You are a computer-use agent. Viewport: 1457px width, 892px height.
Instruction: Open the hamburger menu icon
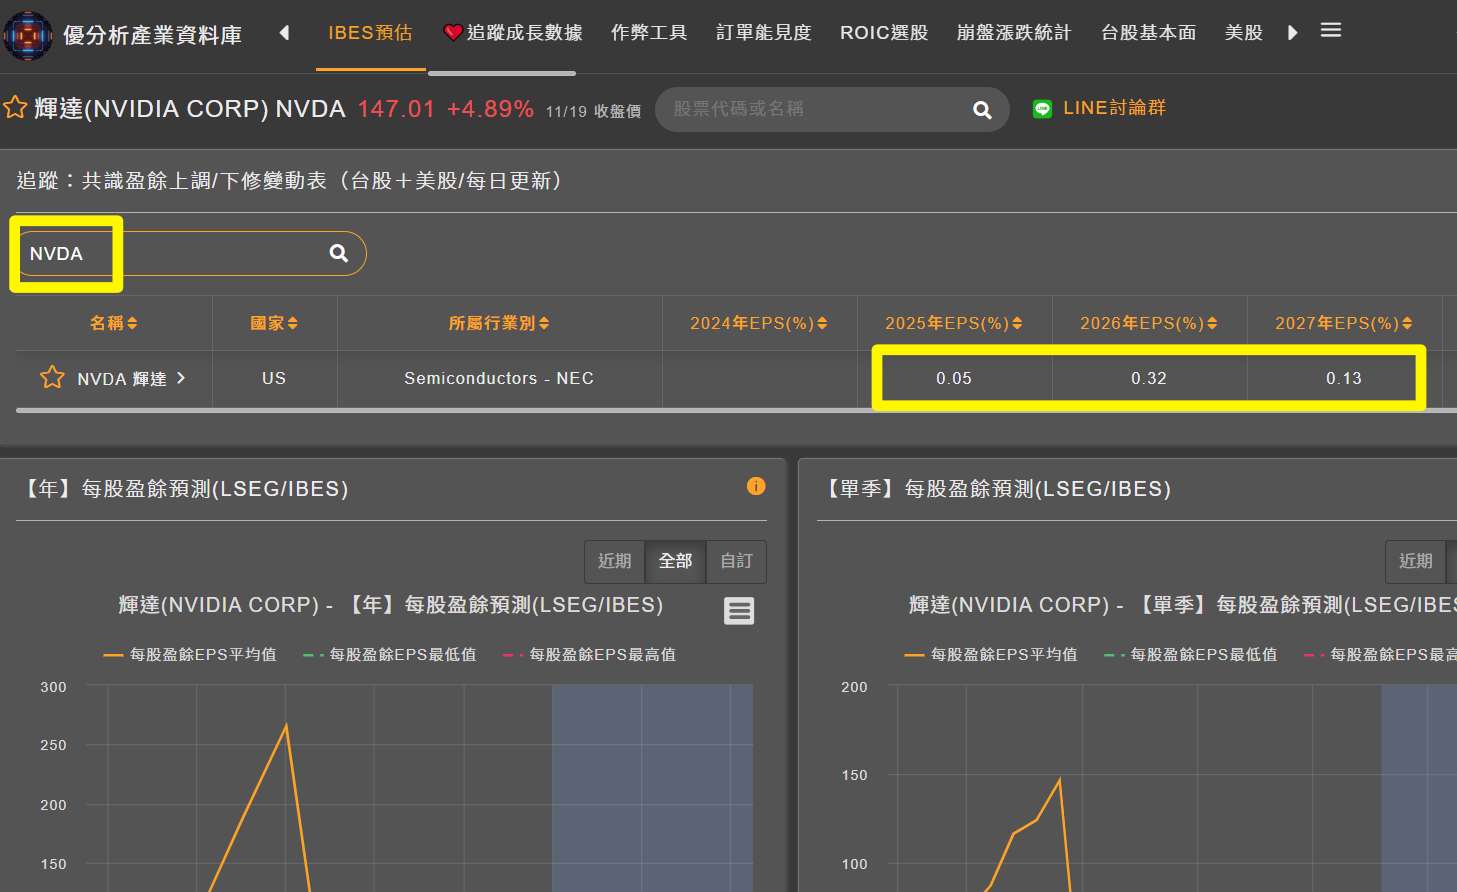[1330, 31]
